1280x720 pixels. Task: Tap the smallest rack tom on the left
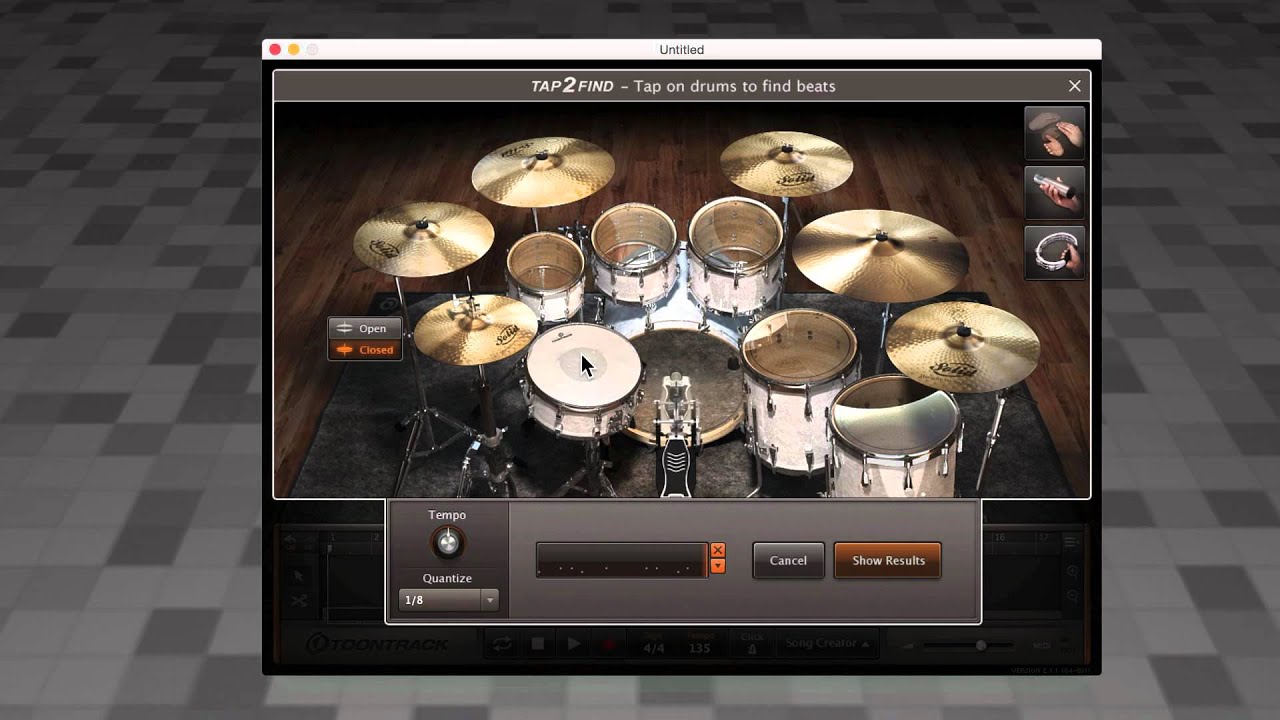click(545, 261)
